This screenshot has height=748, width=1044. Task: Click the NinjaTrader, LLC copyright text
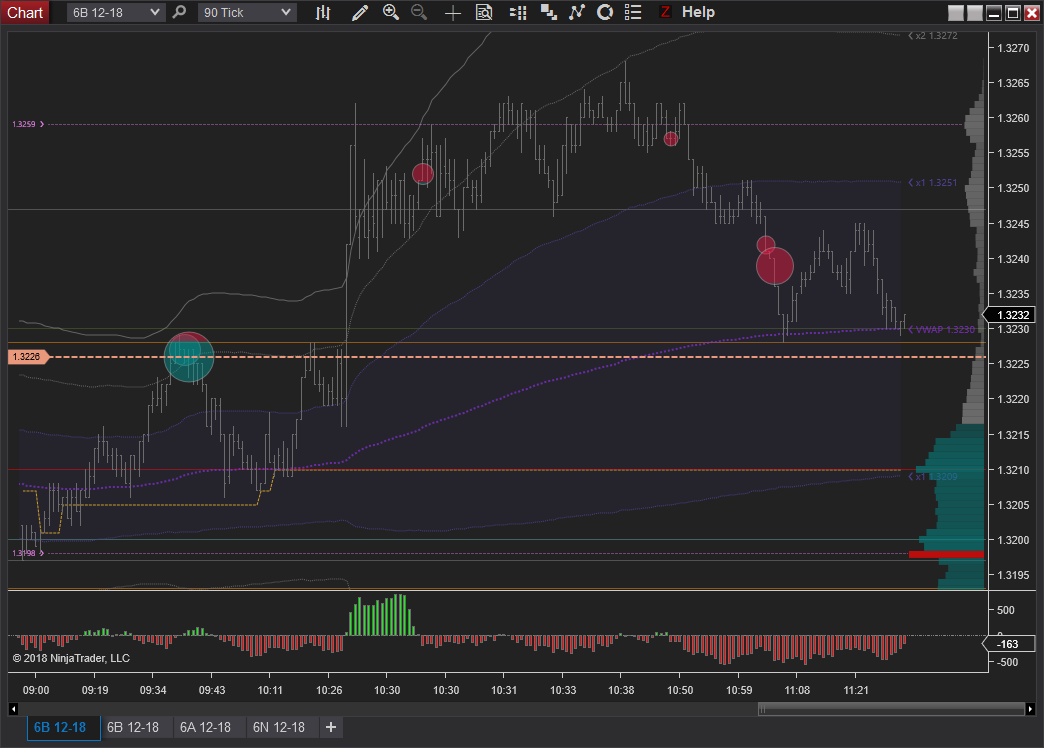(x=71, y=658)
